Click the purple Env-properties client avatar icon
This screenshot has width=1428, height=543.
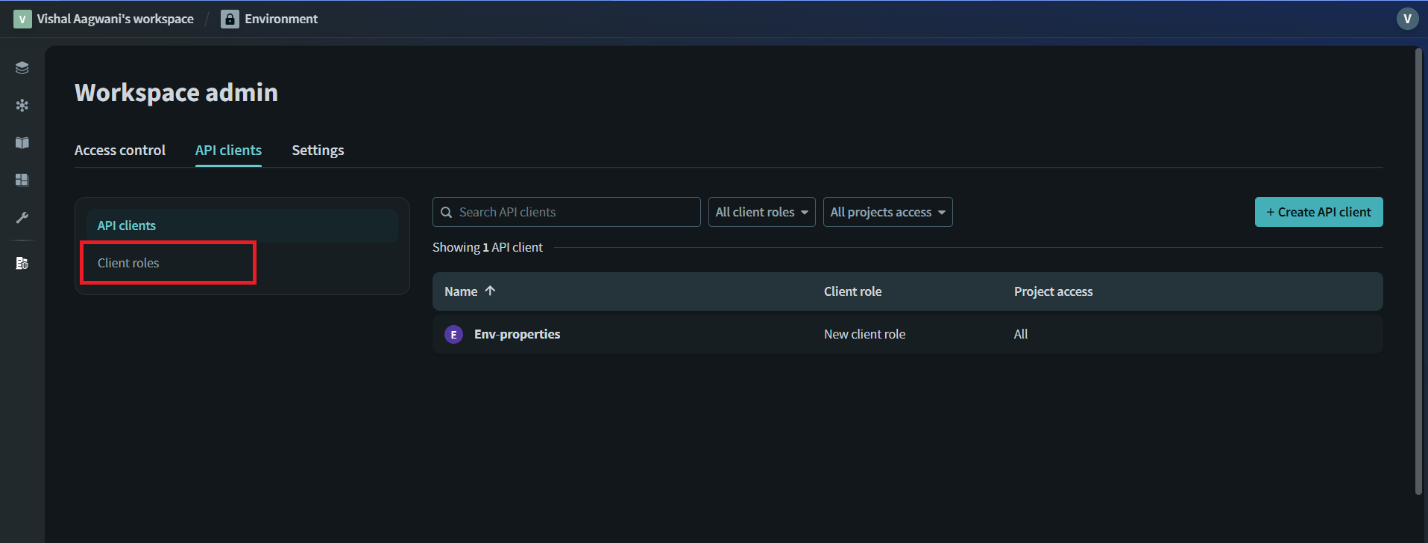pyautogui.click(x=453, y=335)
